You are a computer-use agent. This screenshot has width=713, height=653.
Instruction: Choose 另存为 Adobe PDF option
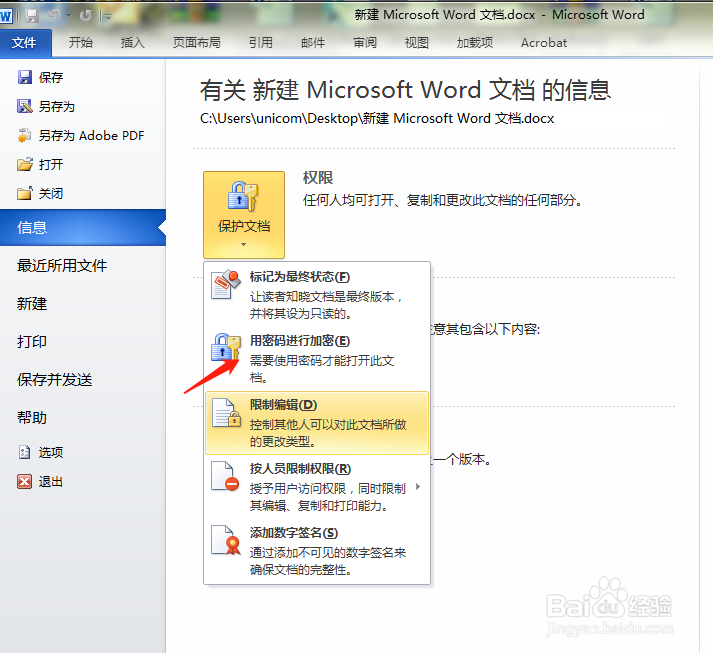pos(91,136)
